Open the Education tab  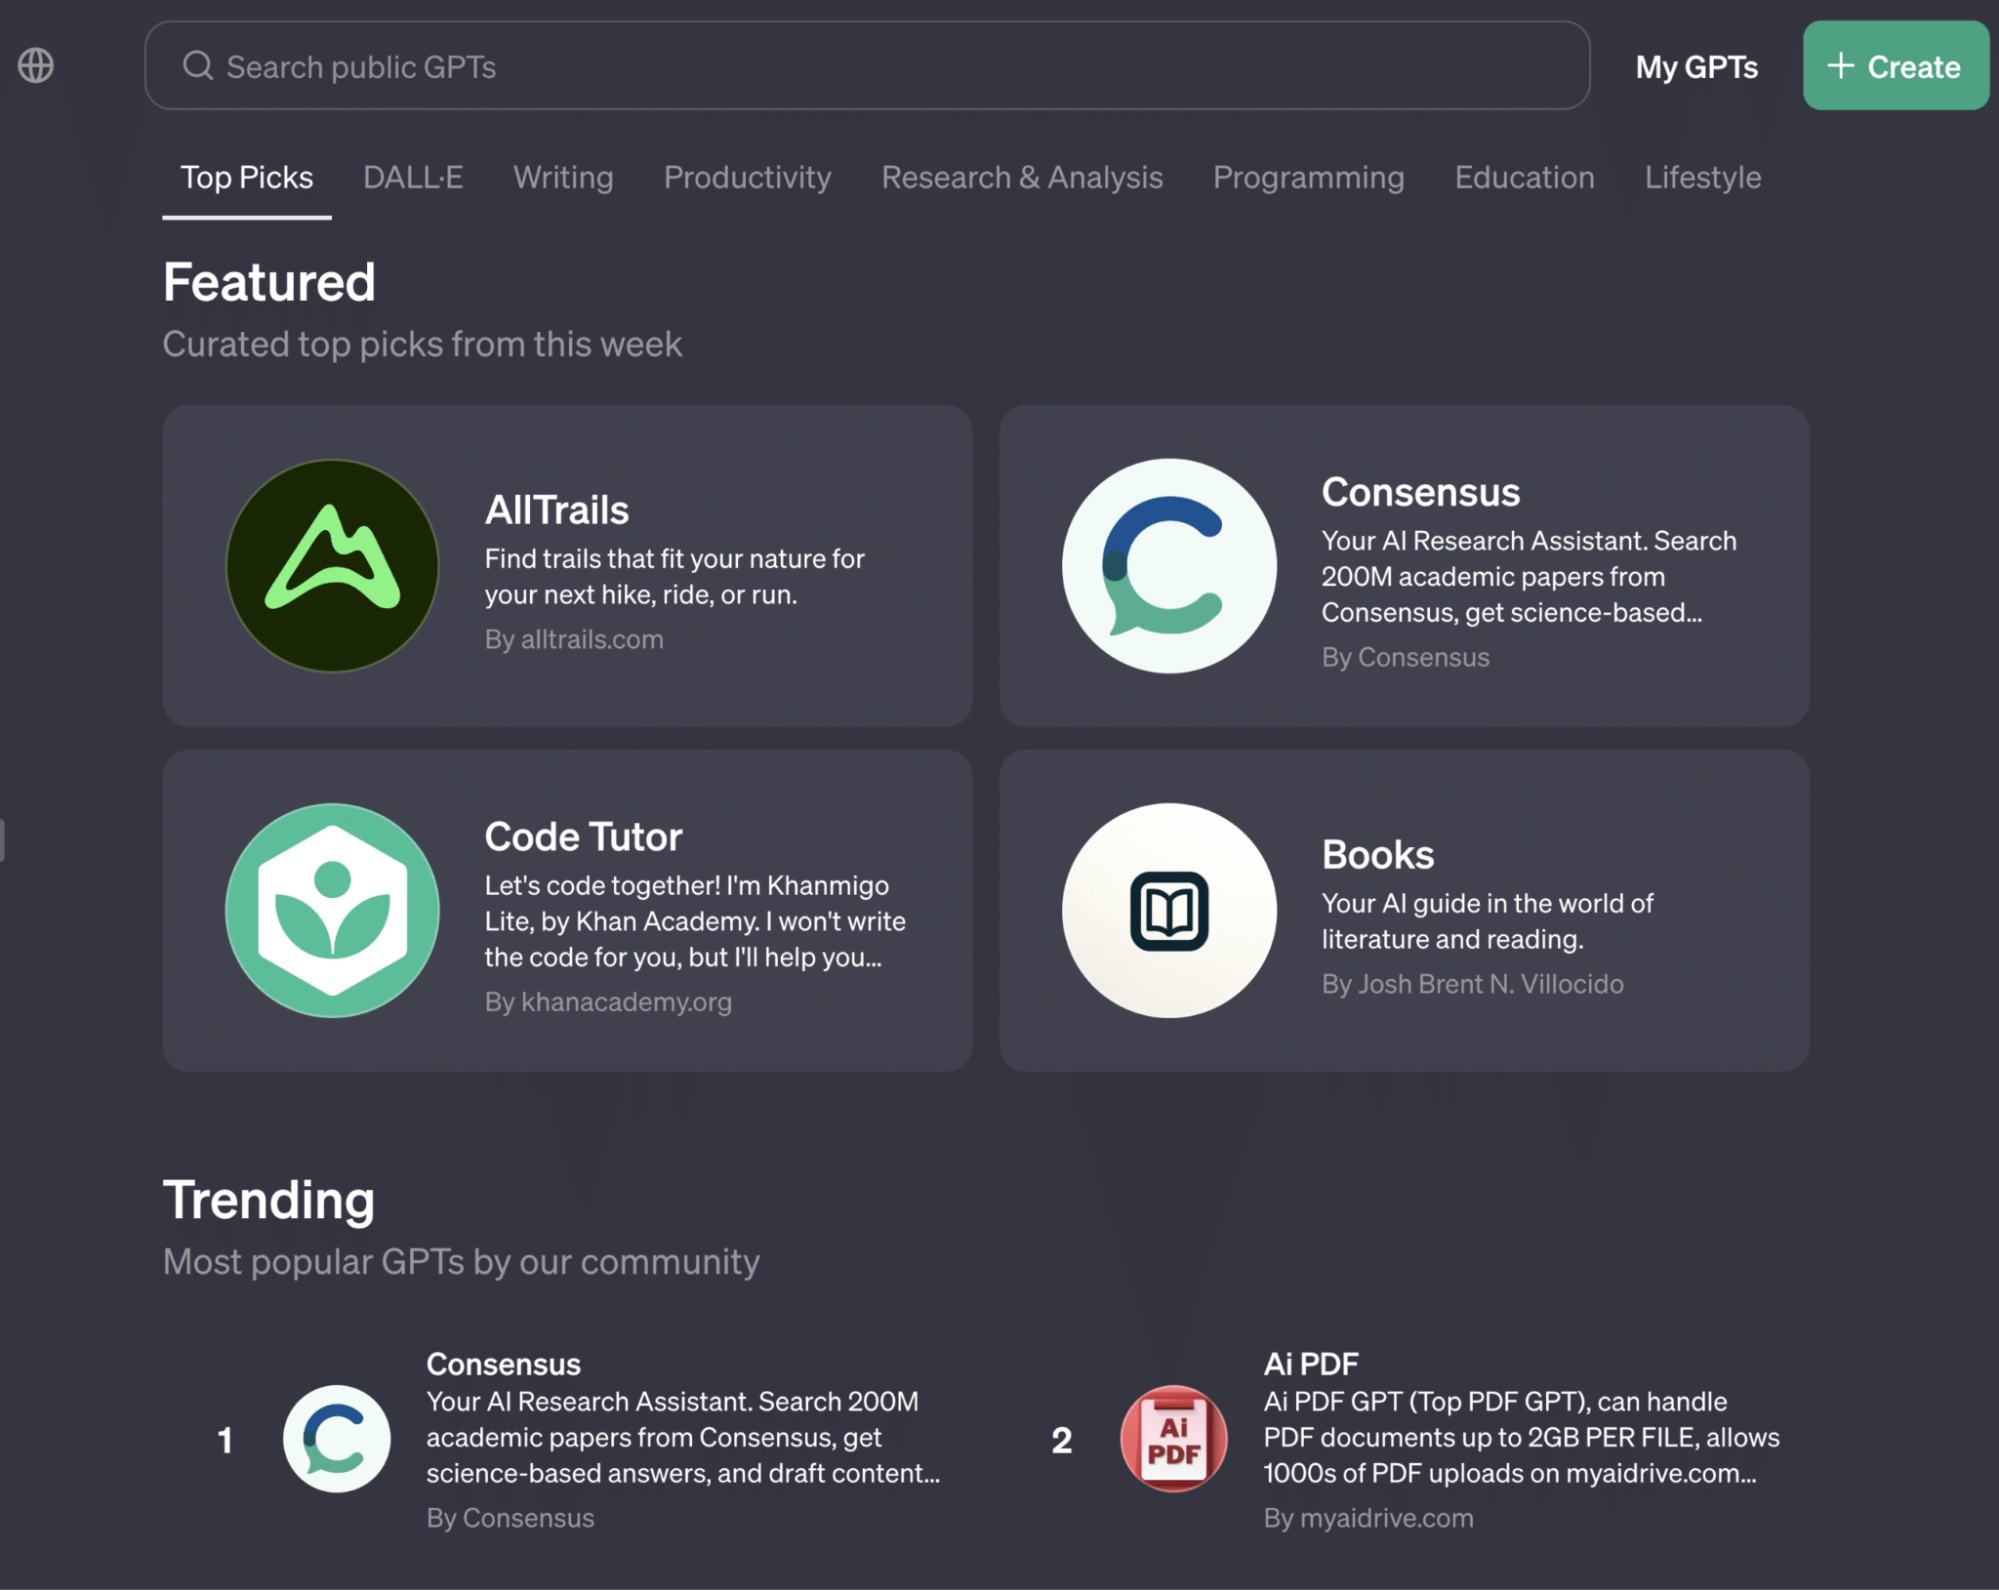tap(1524, 178)
